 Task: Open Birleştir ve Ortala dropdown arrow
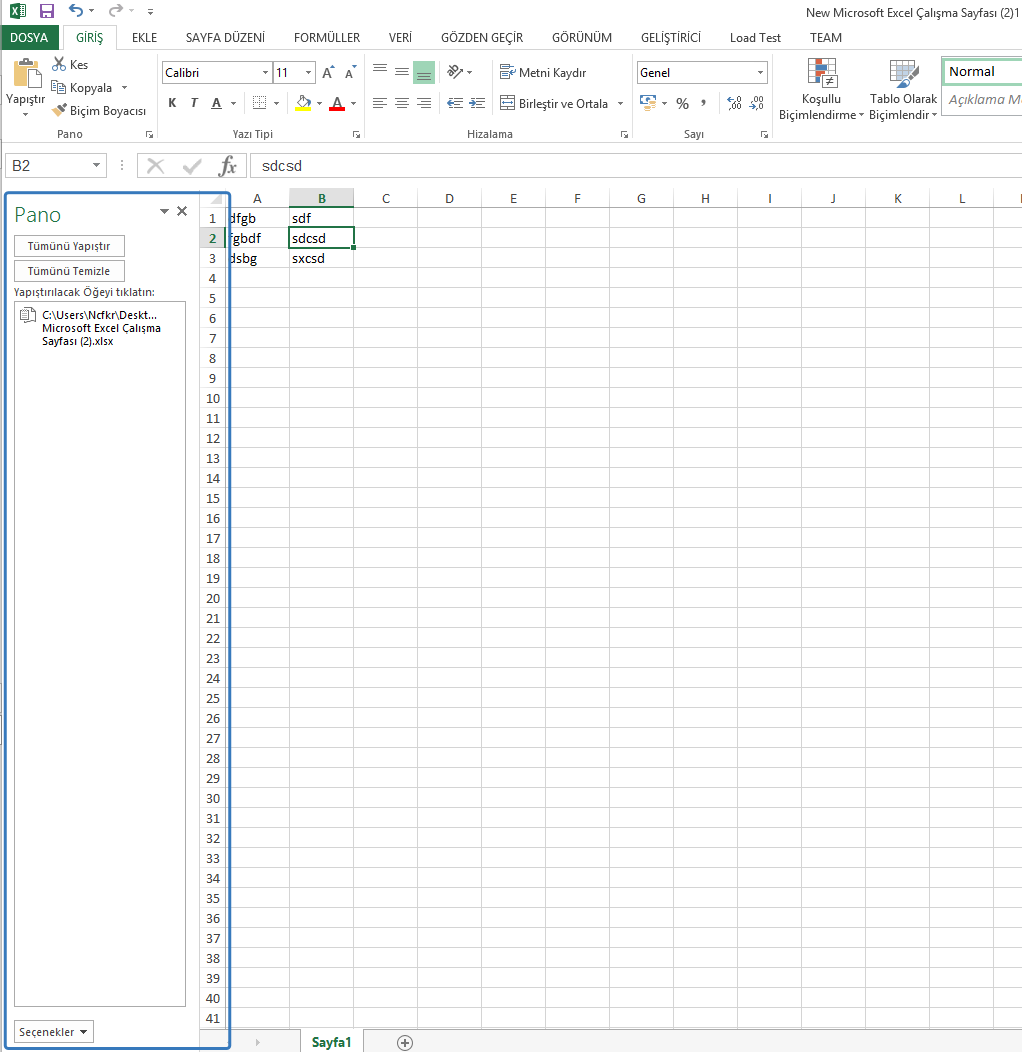[620, 103]
